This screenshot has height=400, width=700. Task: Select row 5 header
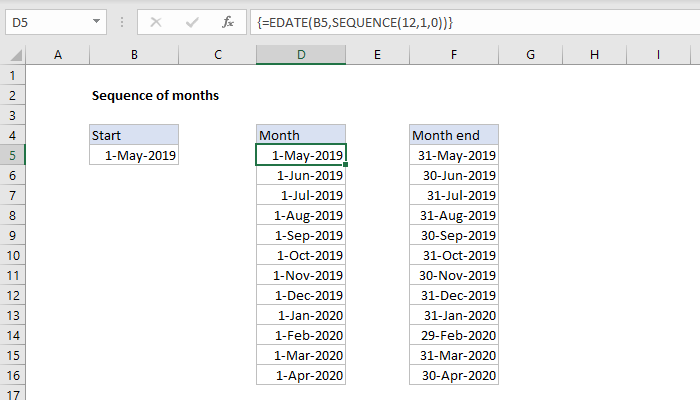point(13,155)
